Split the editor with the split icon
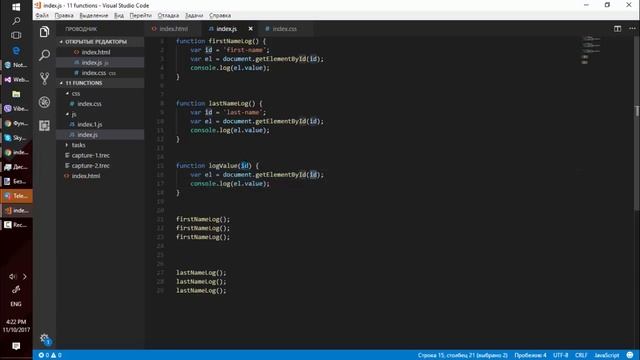The image size is (640, 360). coord(617,29)
